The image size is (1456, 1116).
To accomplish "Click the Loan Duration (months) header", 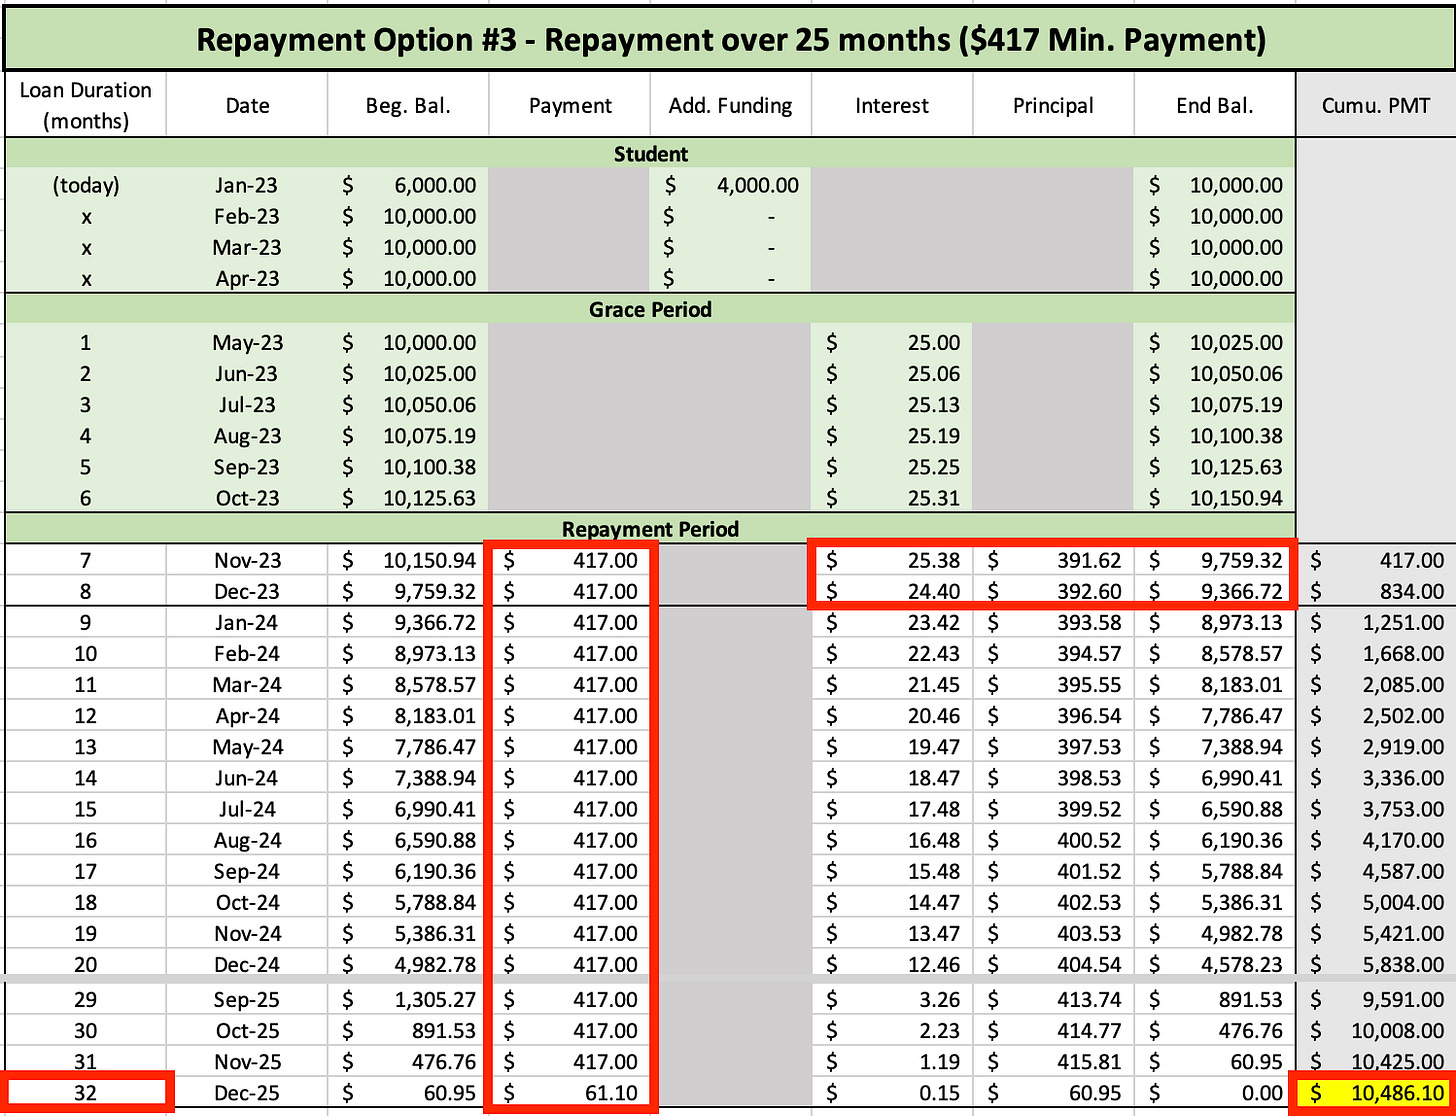I will point(85,105).
